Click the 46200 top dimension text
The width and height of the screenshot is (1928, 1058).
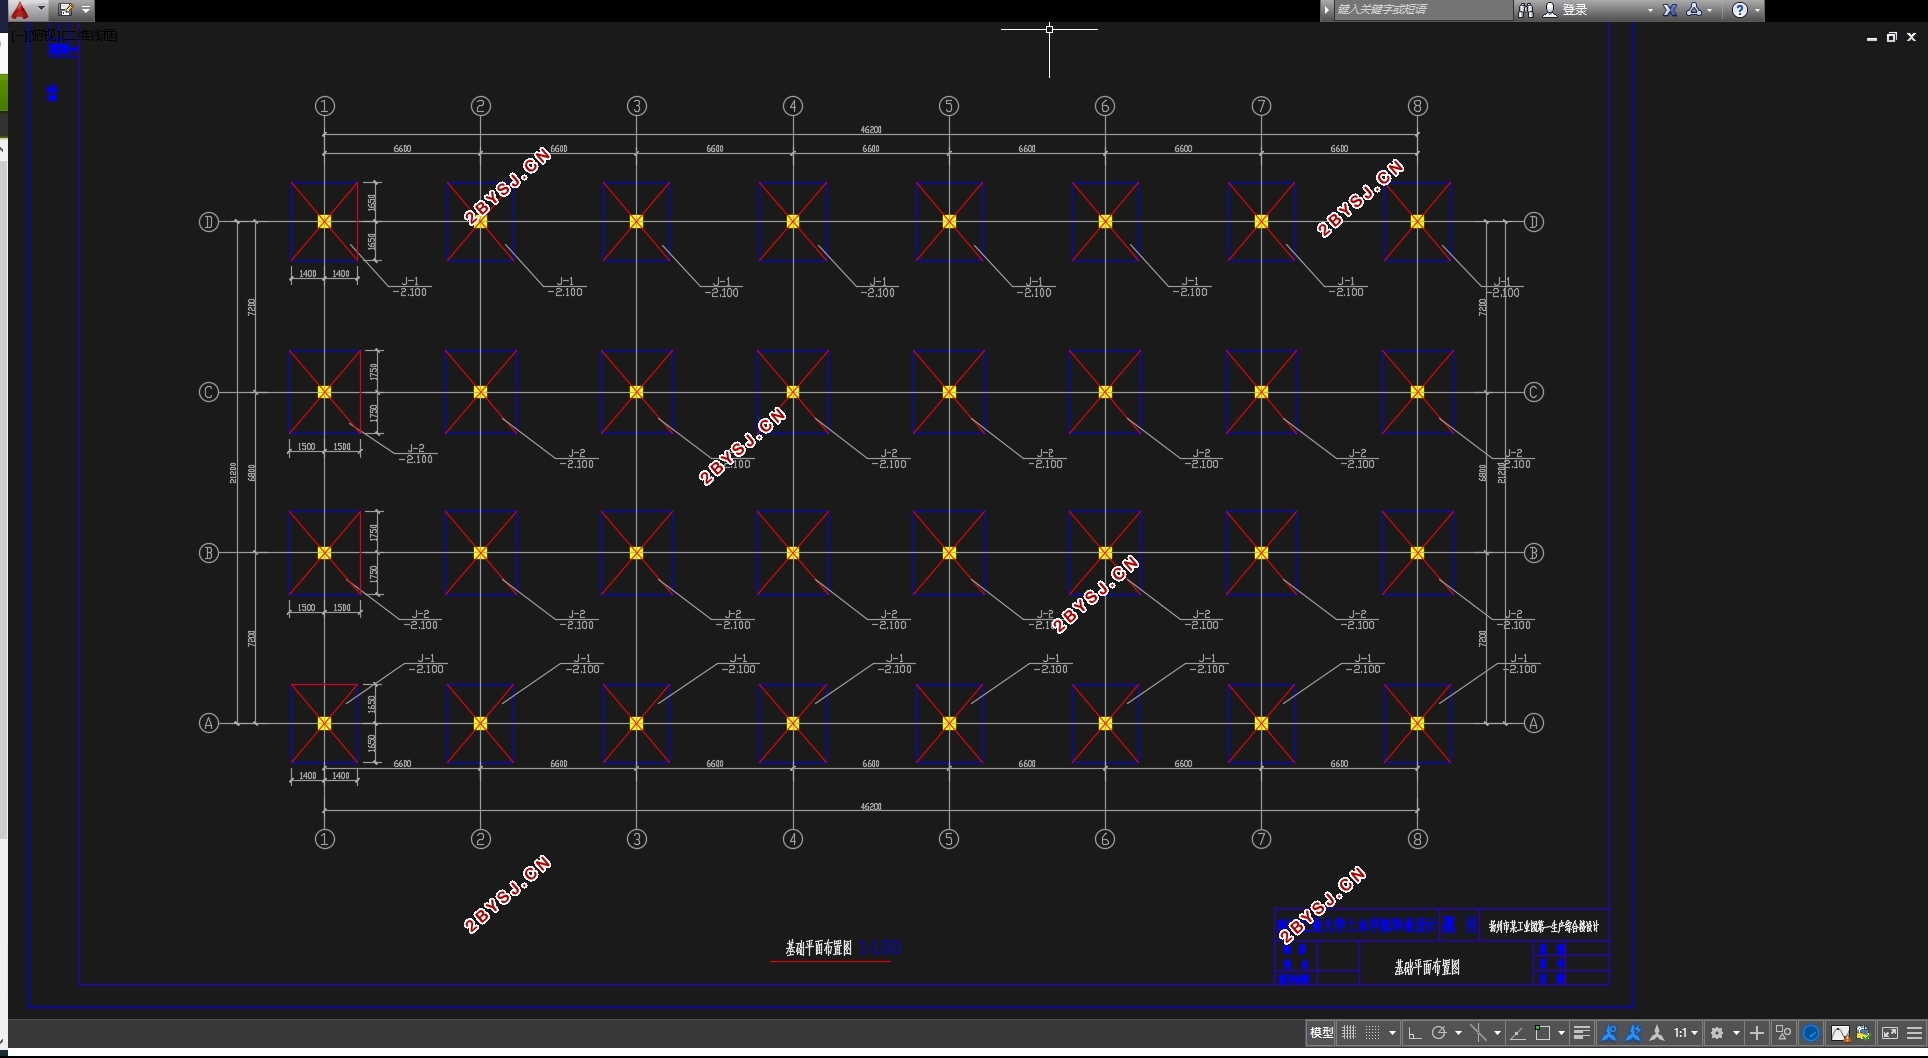point(871,130)
